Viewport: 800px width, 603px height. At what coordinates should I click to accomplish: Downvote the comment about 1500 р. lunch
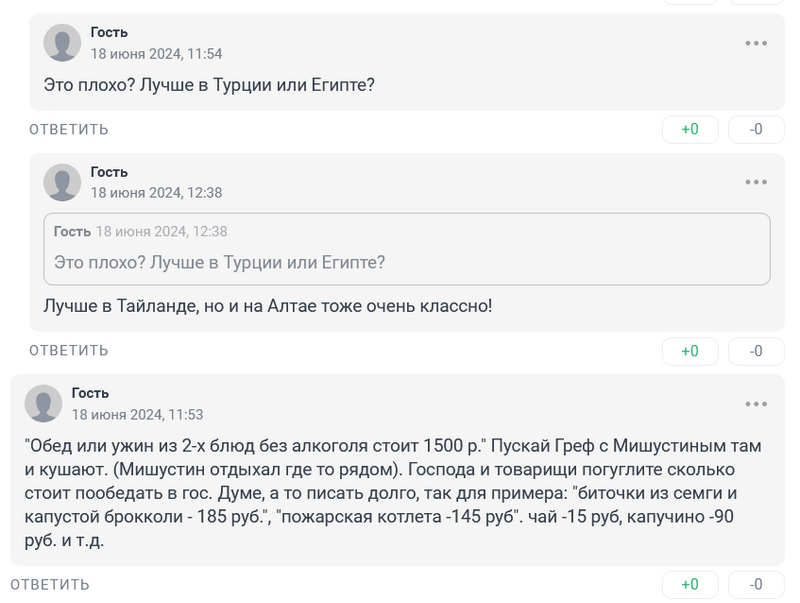pyautogui.click(x=756, y=585)
